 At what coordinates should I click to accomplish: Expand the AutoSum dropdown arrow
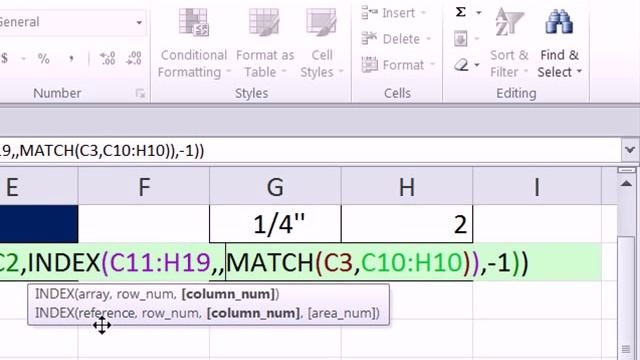click(479, 13)
